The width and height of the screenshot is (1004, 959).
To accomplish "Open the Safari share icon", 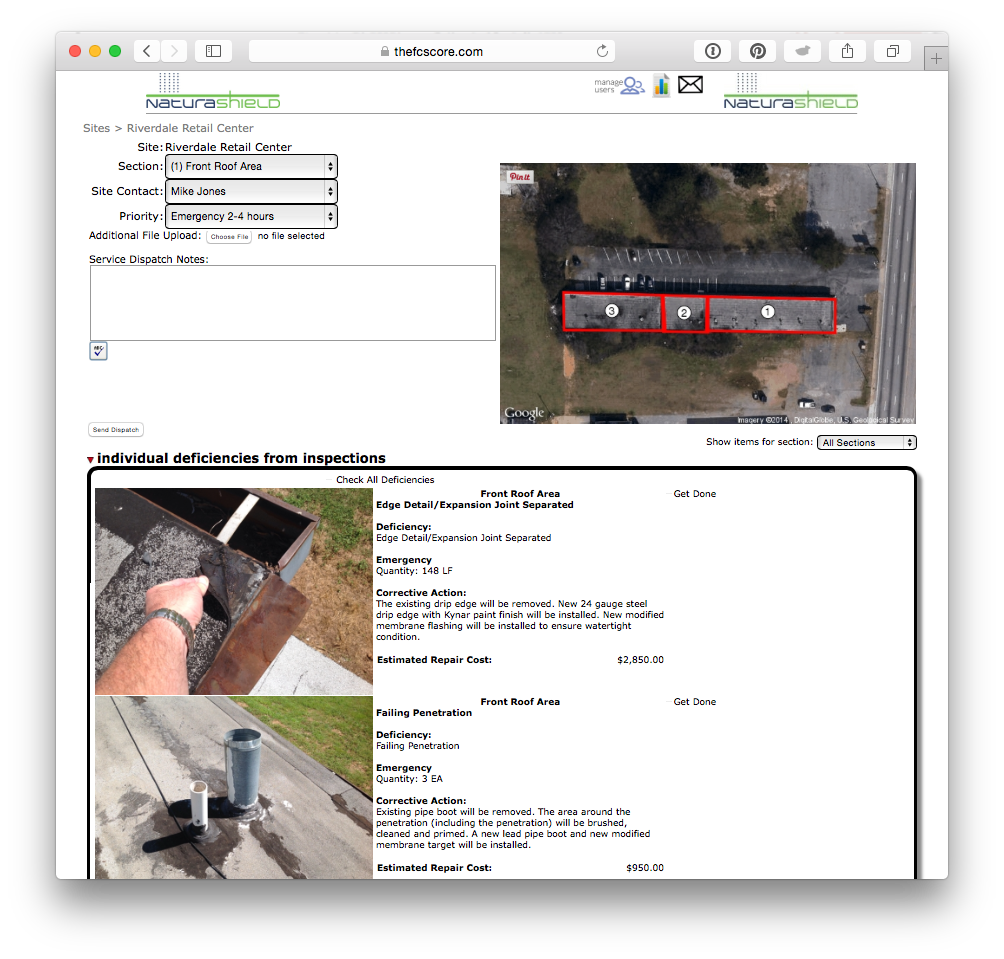I will click(x=847, y=51).
